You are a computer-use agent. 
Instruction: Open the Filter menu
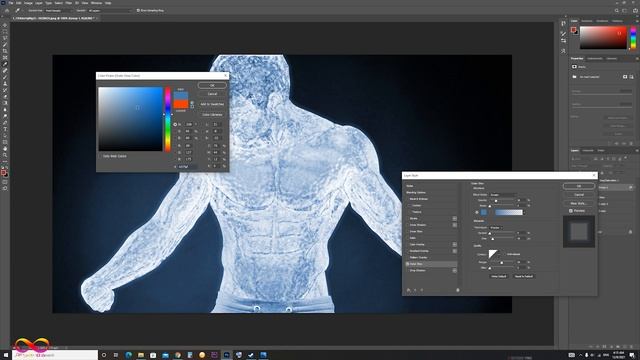[x=69, y=3]
